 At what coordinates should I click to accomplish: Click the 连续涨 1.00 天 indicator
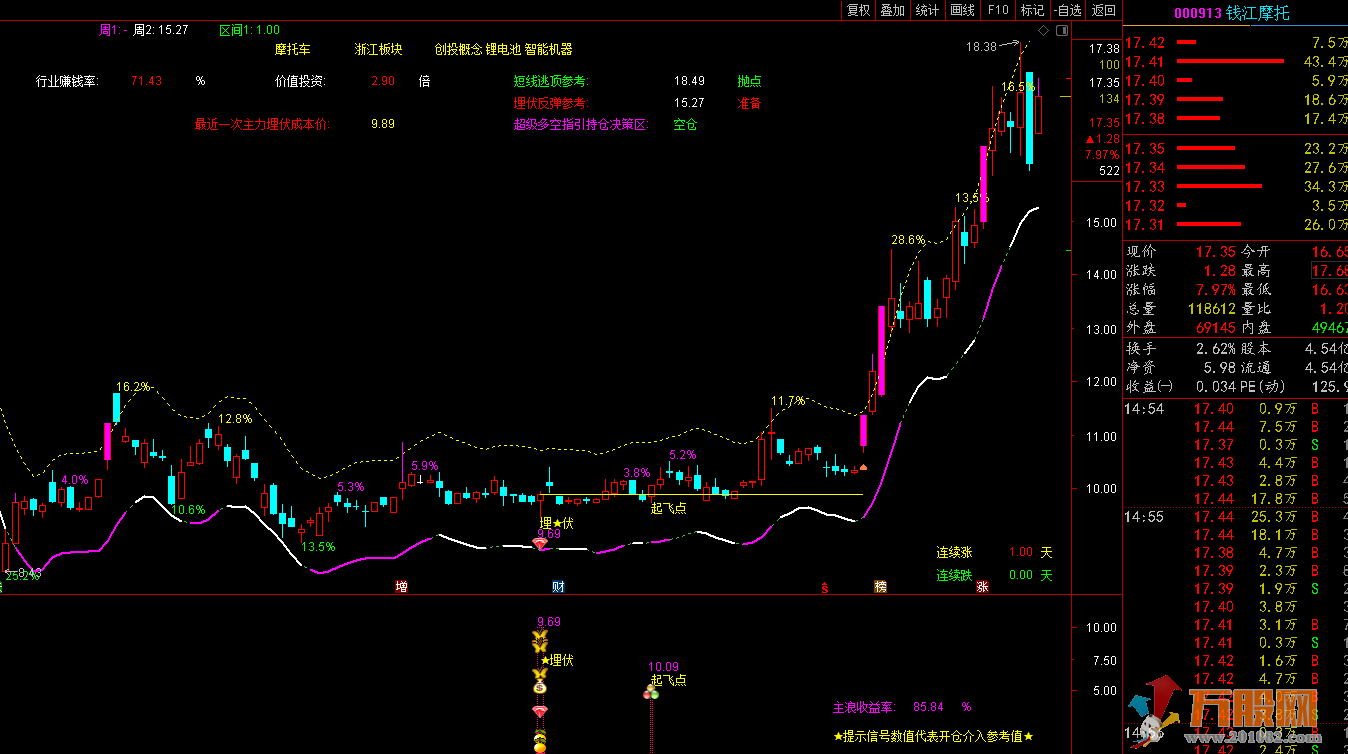(x=994, y=552)
